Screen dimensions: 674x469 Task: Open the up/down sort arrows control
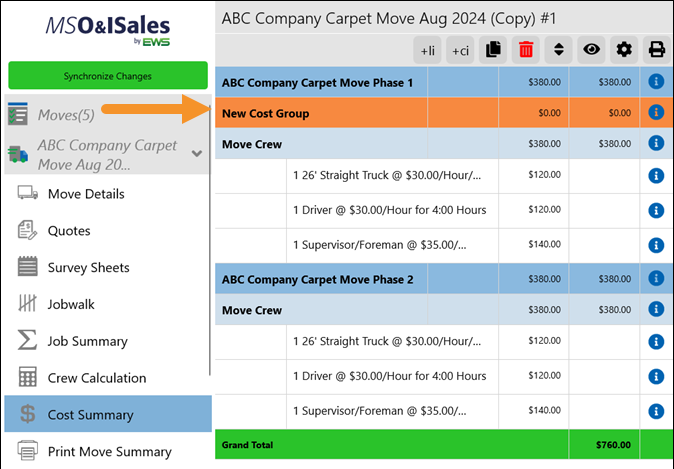pyautogui.click(x=558, y=49)
